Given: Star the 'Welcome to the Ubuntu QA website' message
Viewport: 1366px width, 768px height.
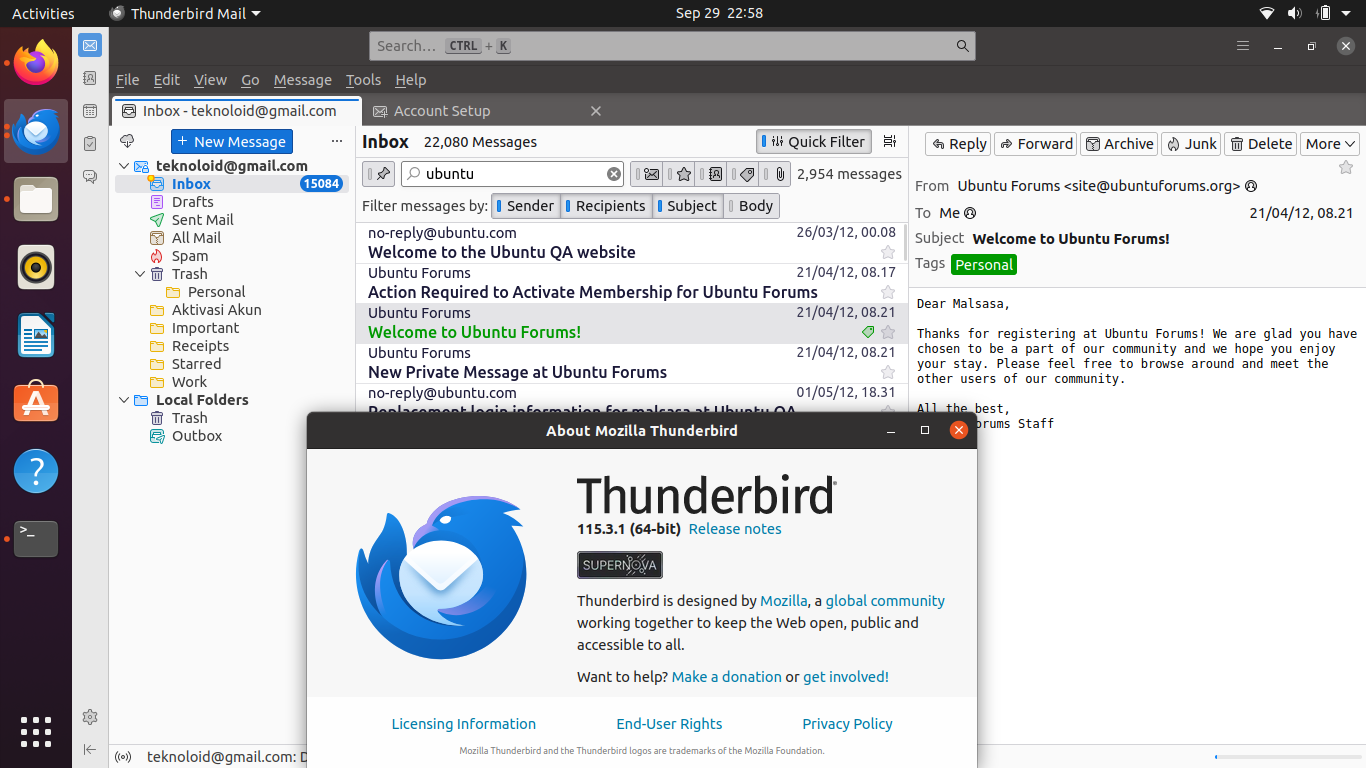Looking at the screenshot, I should (x=888, y=252).
